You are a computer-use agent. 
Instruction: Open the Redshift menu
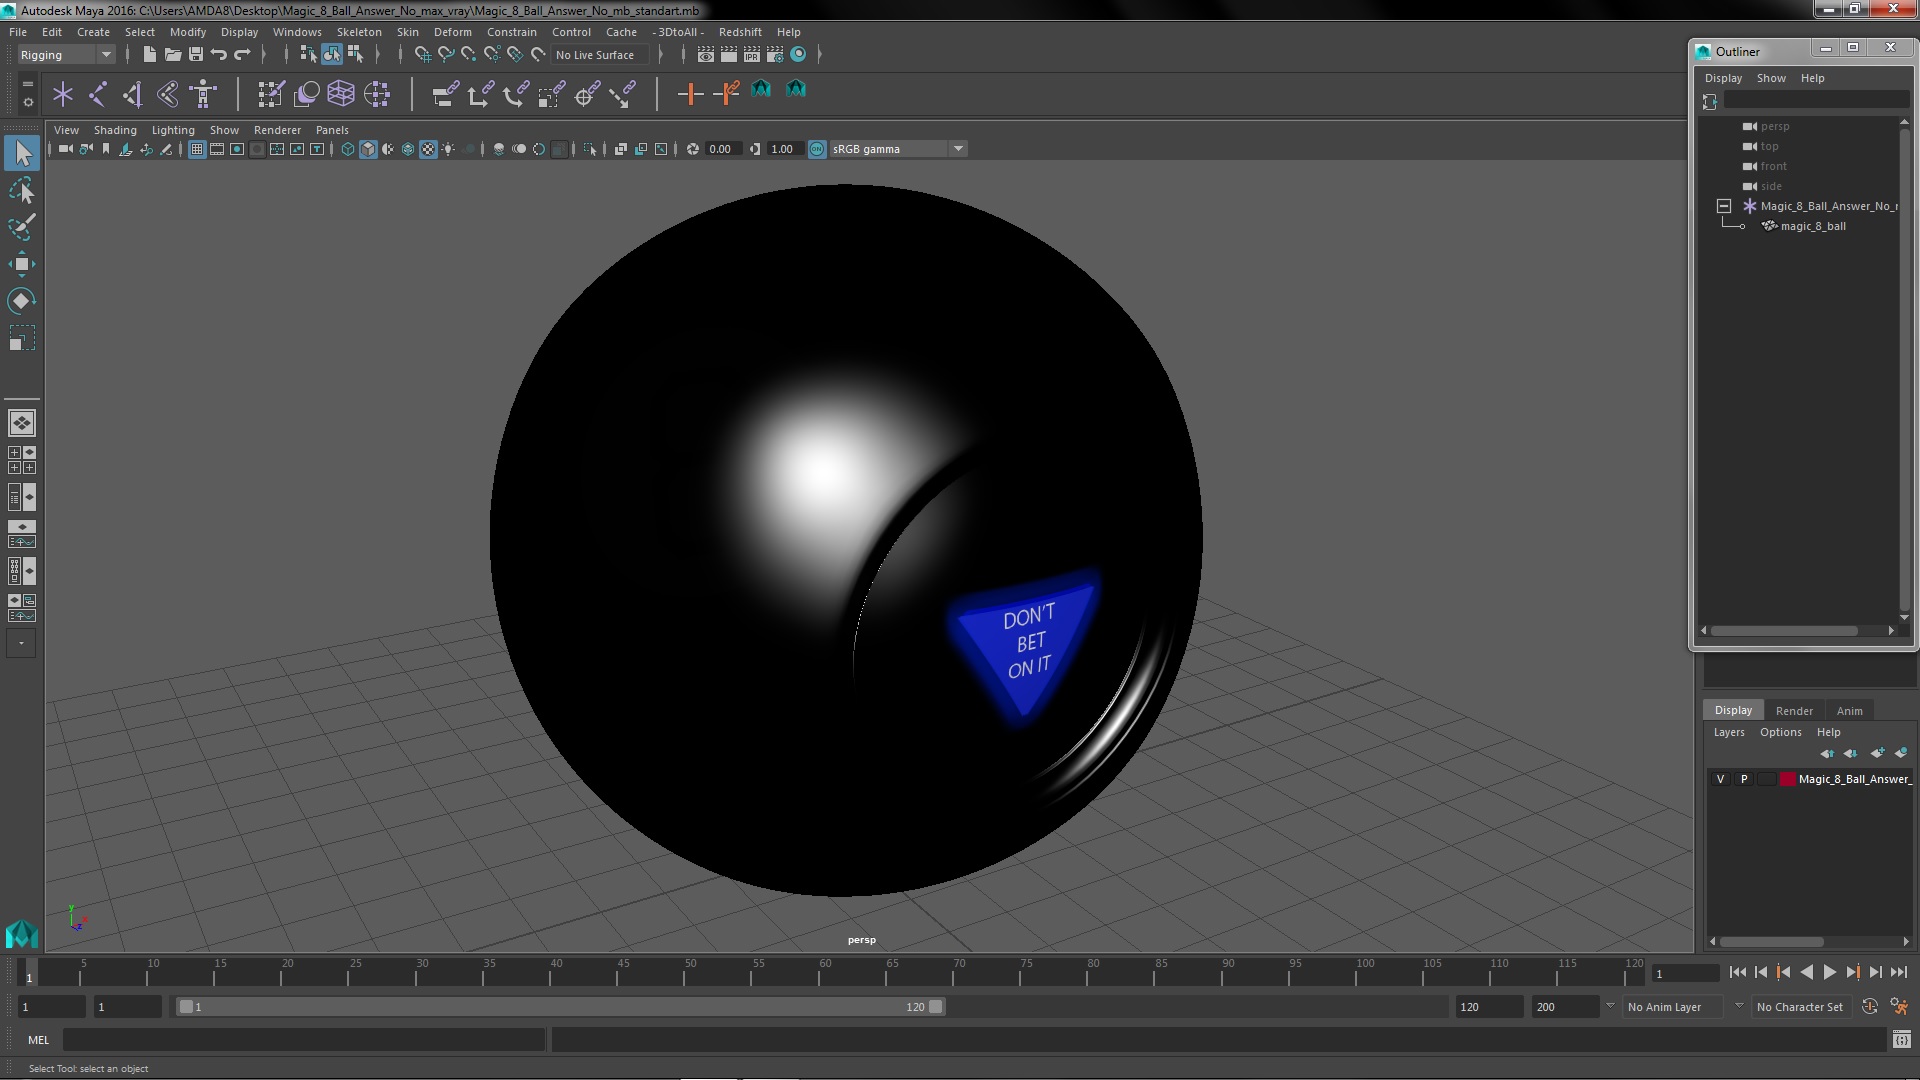(740, 32)
